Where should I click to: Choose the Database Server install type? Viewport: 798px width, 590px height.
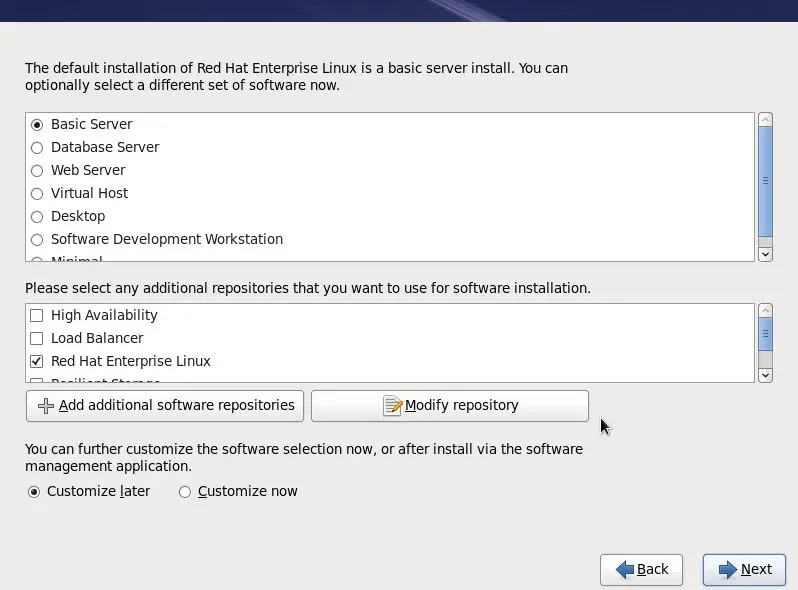(37, 148)
